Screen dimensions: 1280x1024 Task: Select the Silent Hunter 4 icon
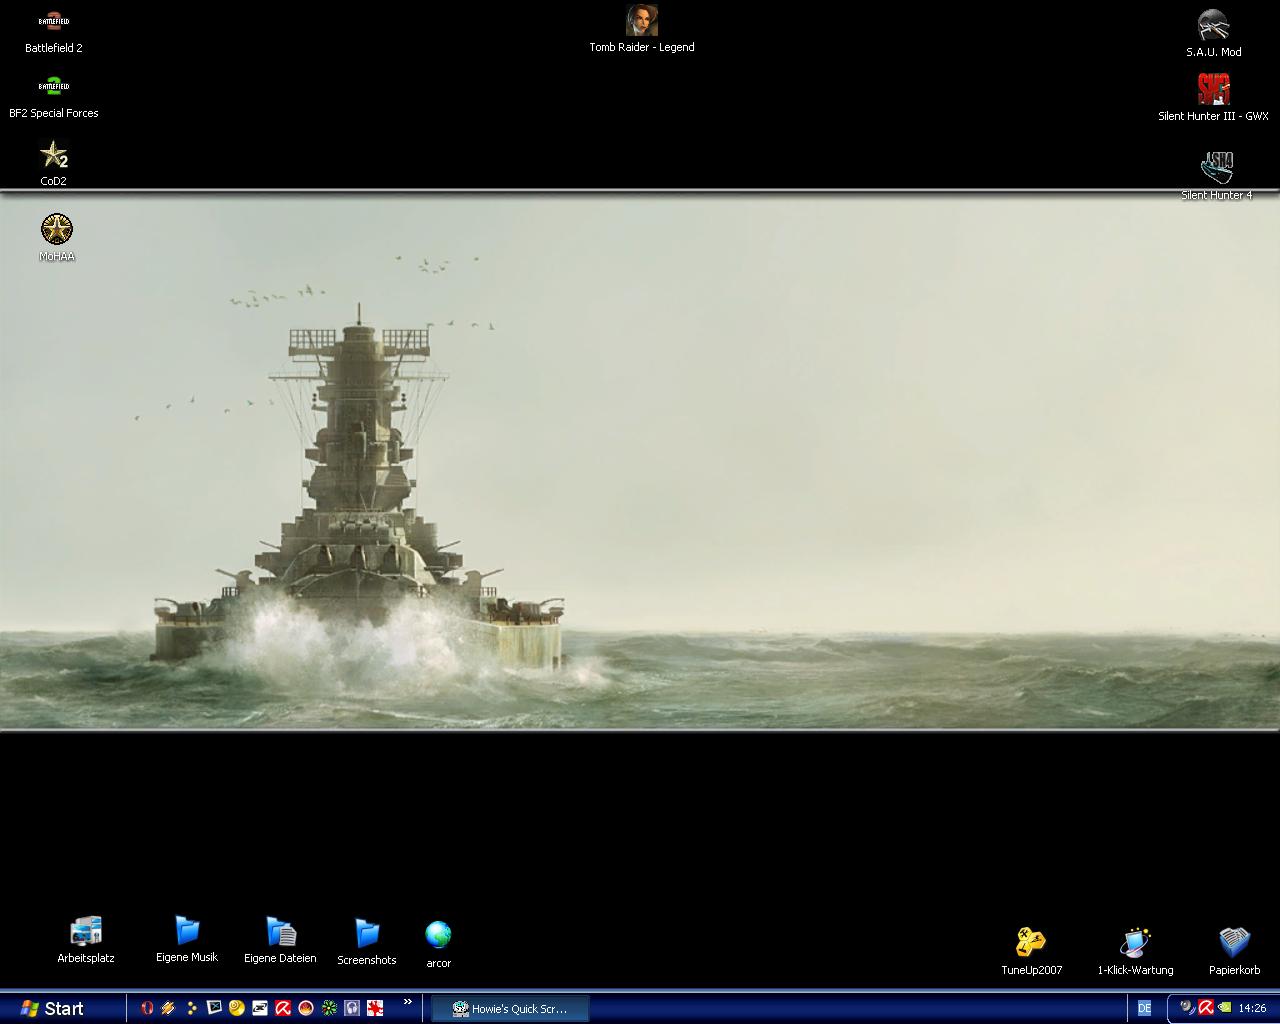(1217, 176)
